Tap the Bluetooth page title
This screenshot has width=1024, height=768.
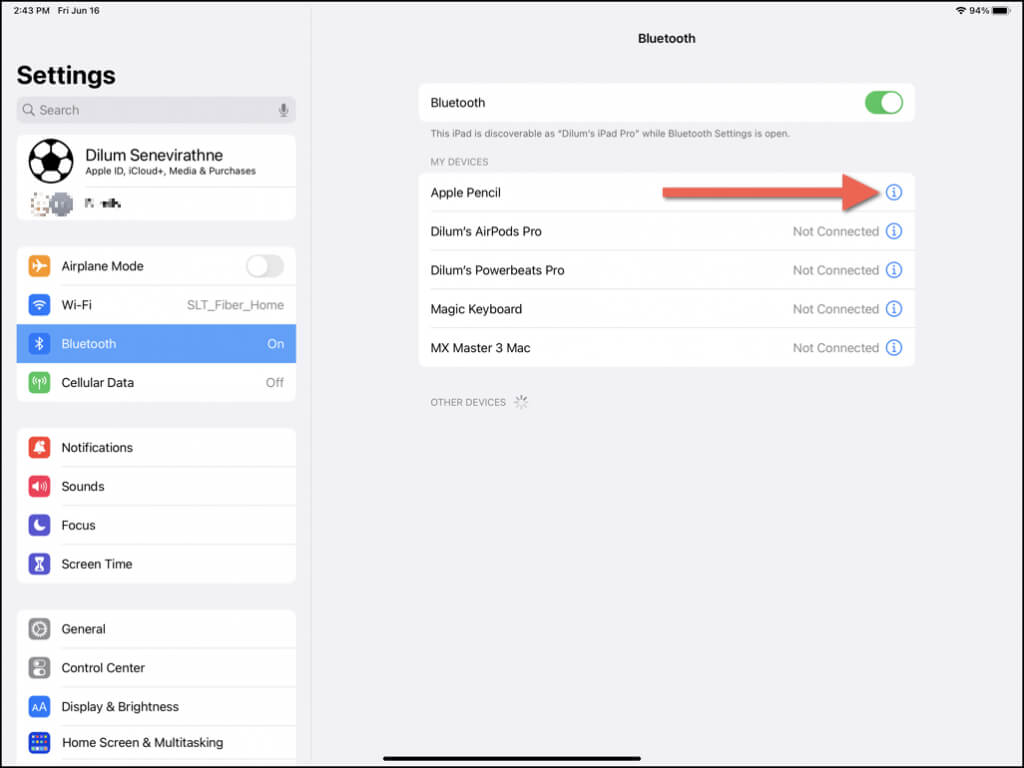[x=666, y=39]
